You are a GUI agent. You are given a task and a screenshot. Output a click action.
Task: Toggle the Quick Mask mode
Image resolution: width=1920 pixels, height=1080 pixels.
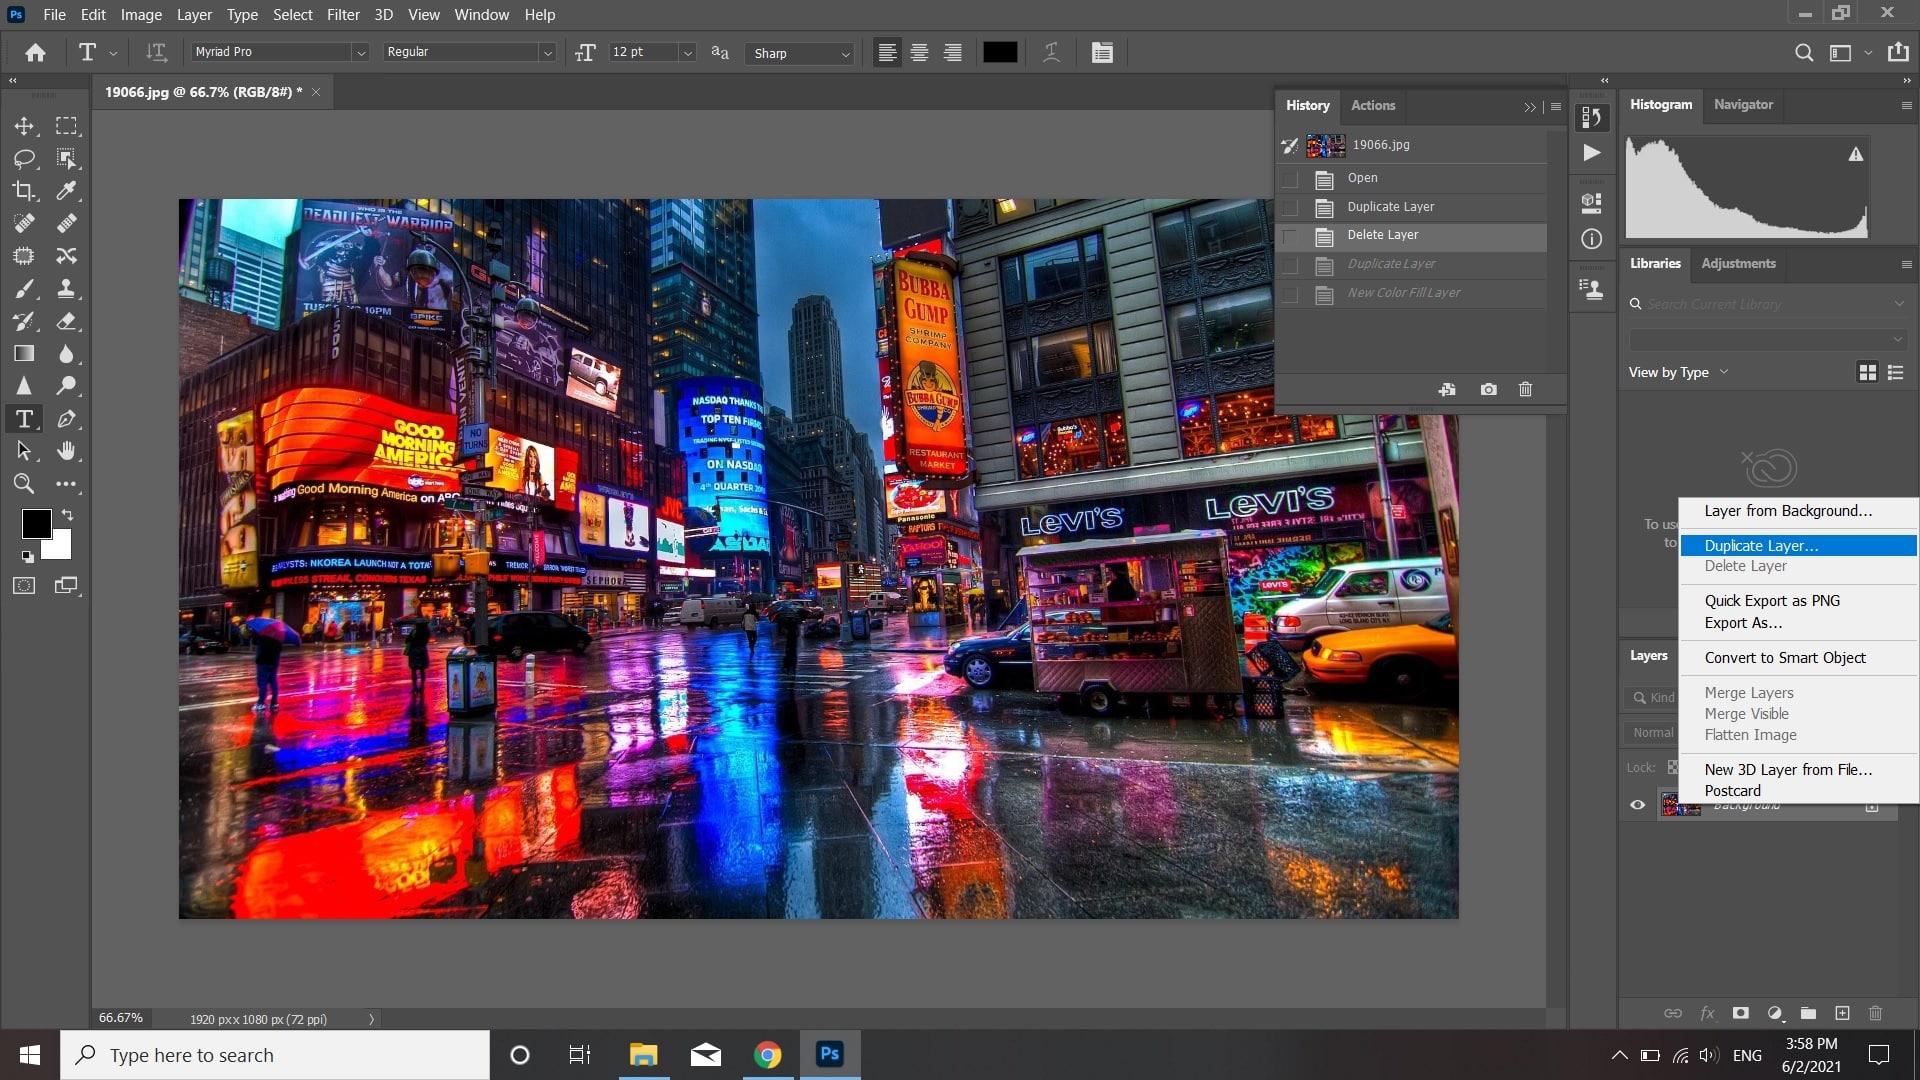tap(24, 586)
